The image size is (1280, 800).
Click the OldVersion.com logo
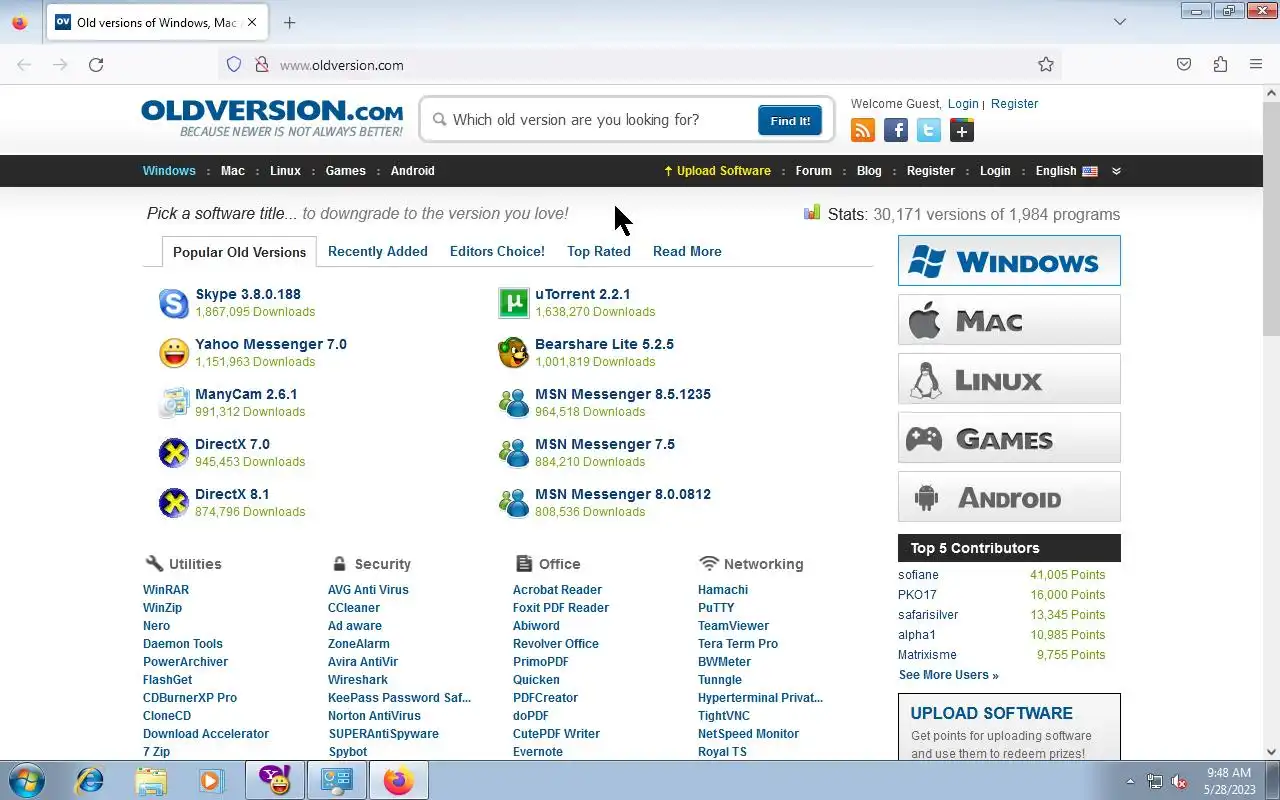(272, 118)
